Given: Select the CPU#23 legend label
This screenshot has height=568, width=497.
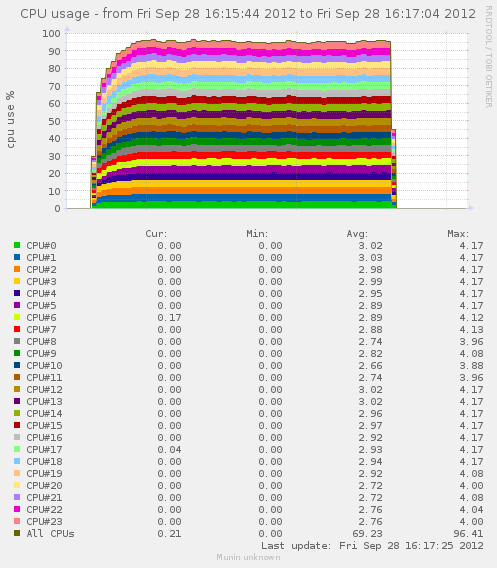Looking at the screenshot, I should tap(44, 521).
